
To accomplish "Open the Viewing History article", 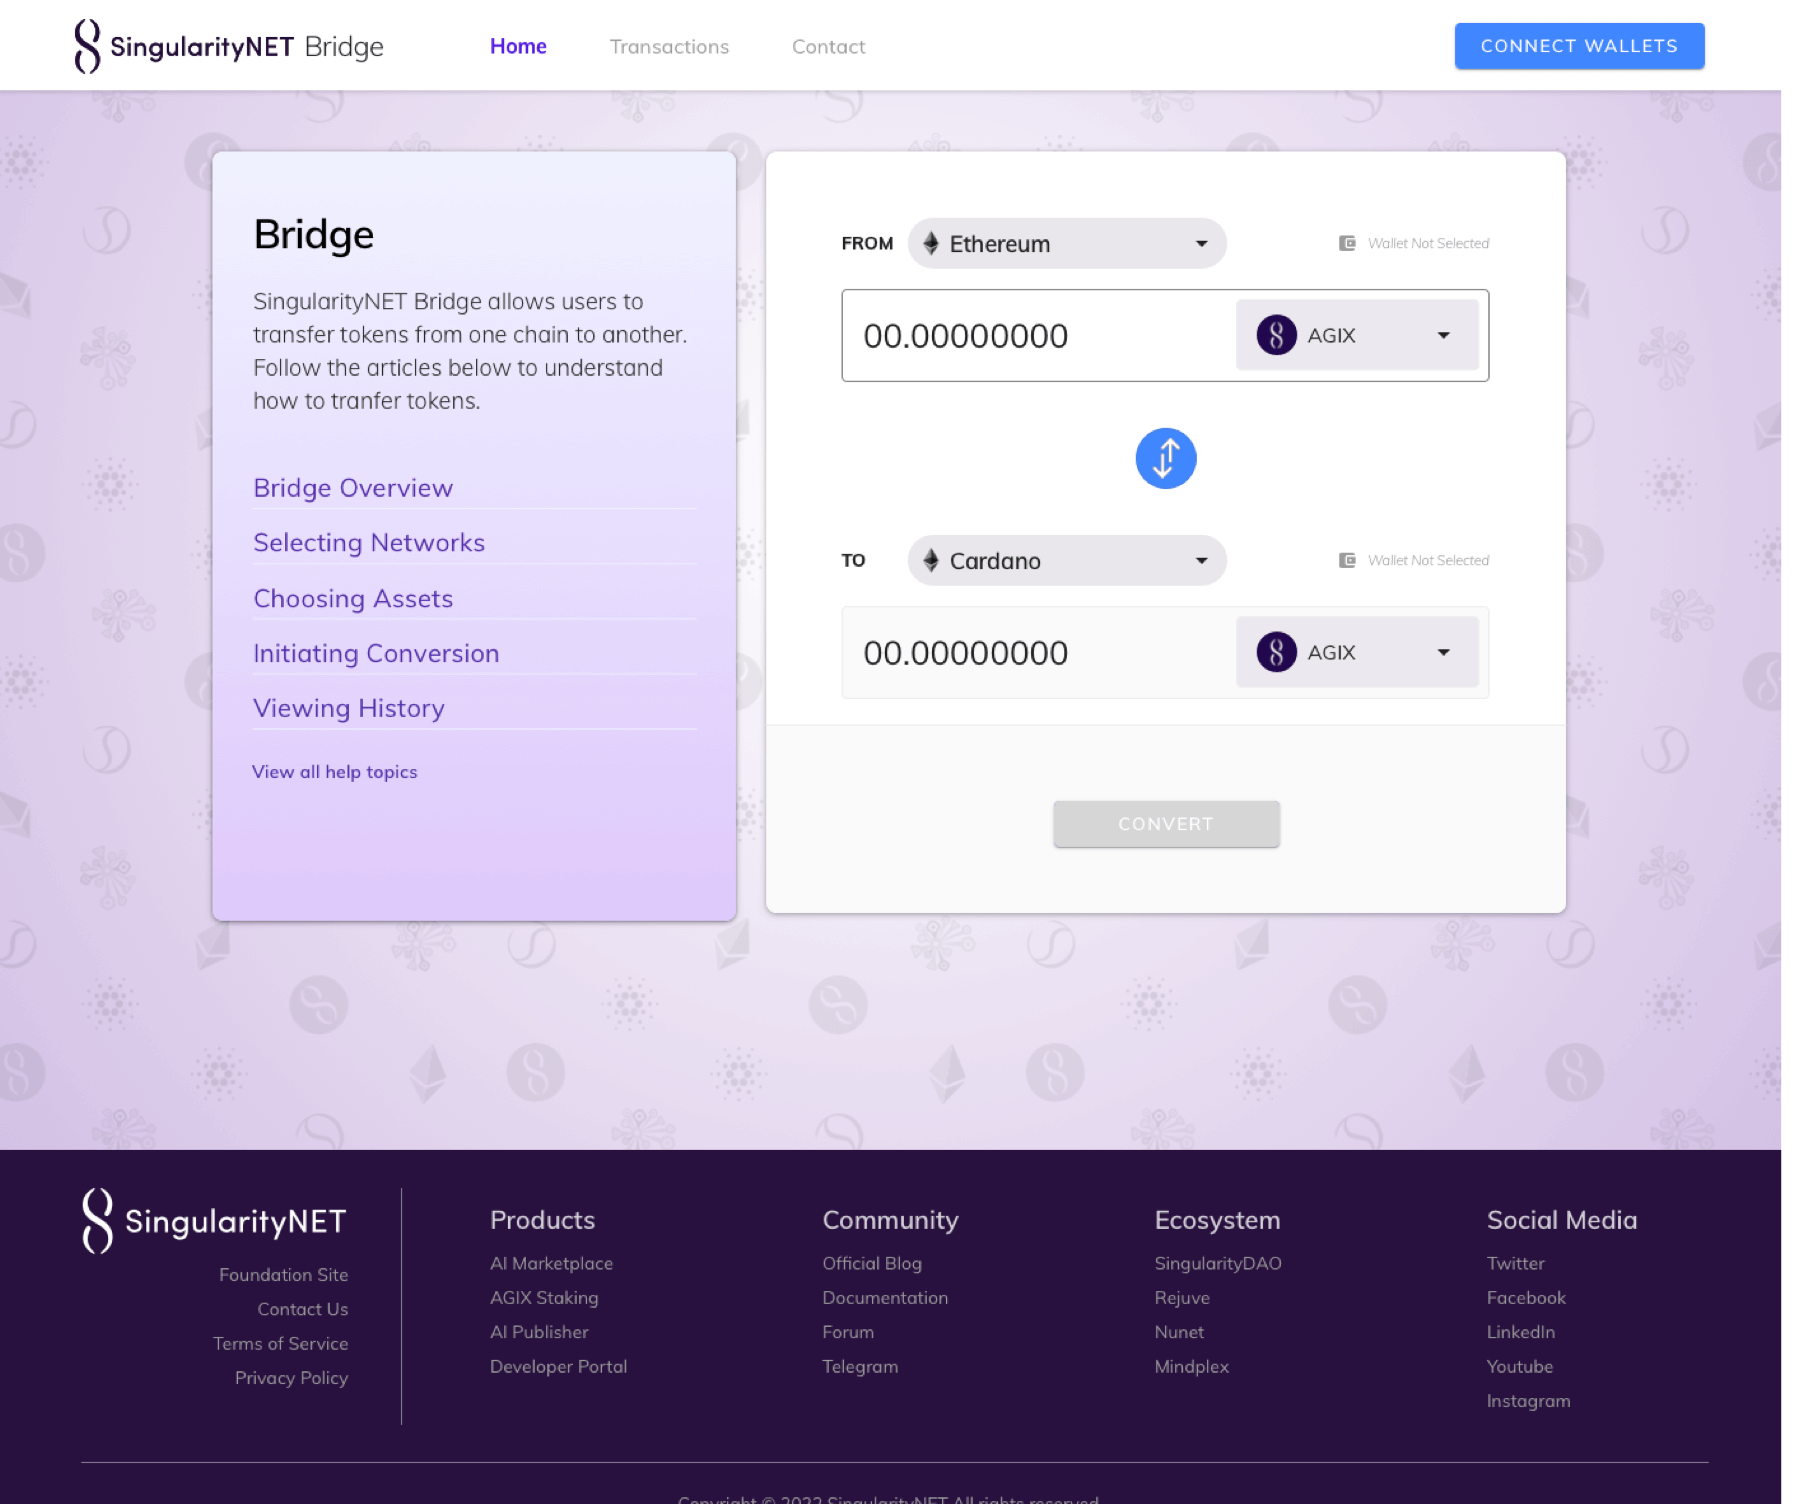I will (x=349, y=708).
